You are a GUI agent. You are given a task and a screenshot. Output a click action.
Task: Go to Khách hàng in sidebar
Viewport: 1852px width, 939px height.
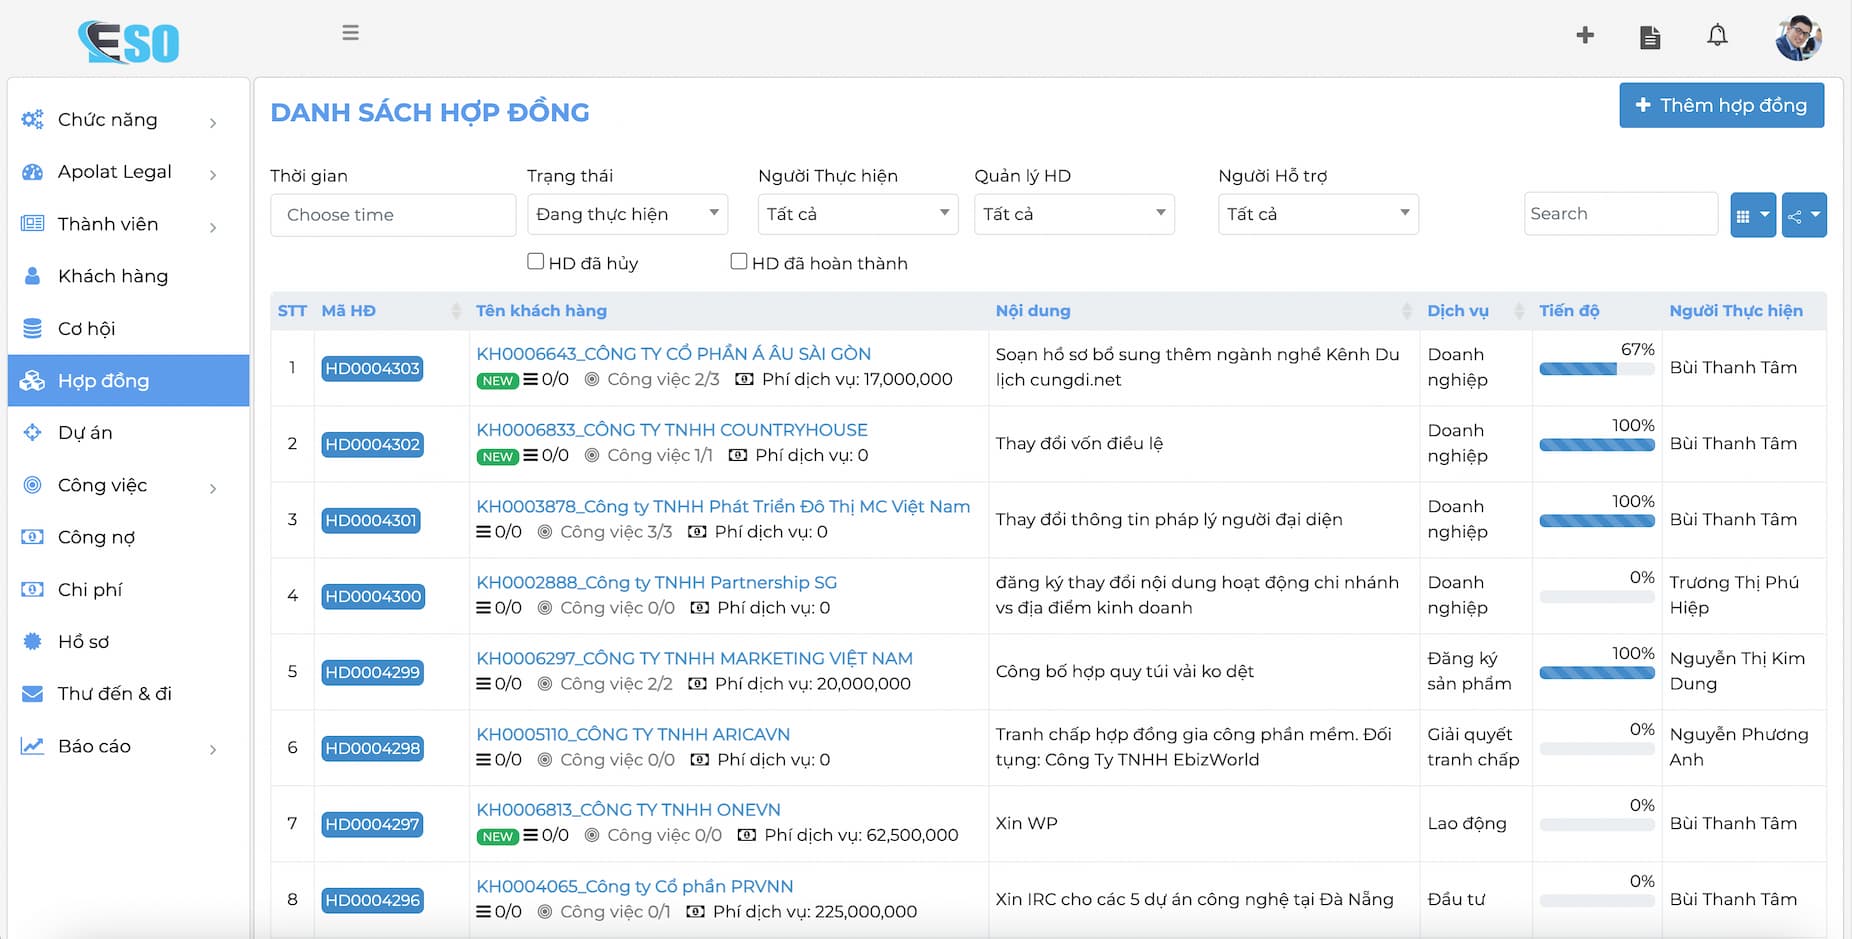click(x=112, y=276)
